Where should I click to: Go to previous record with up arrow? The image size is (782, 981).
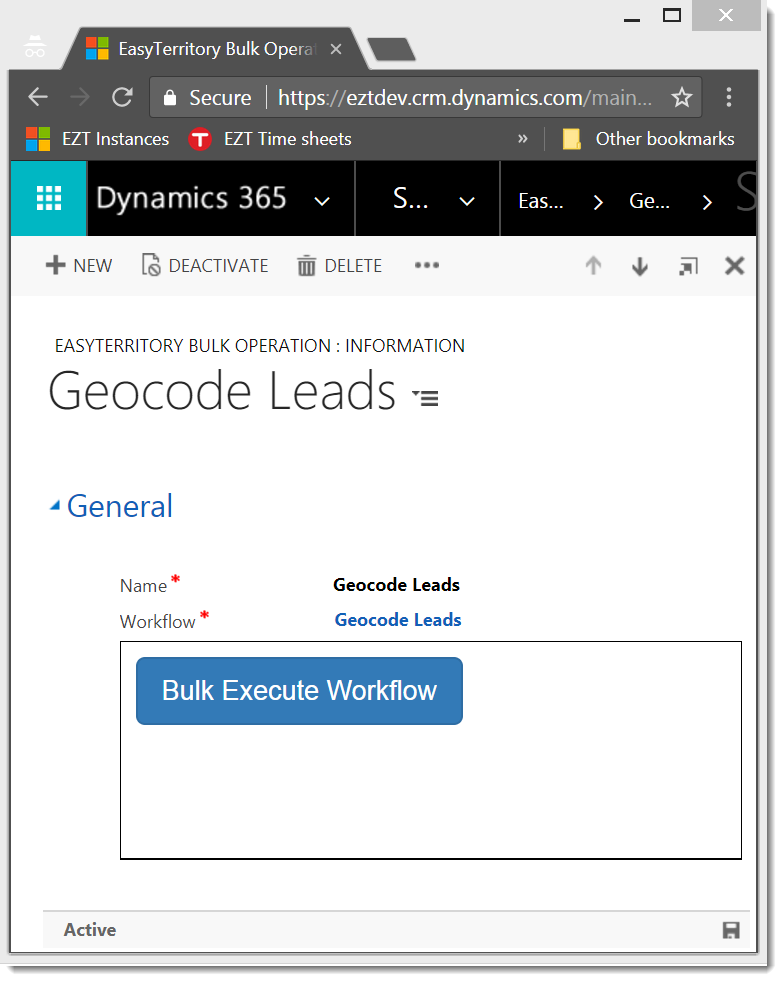pos(593,266)
